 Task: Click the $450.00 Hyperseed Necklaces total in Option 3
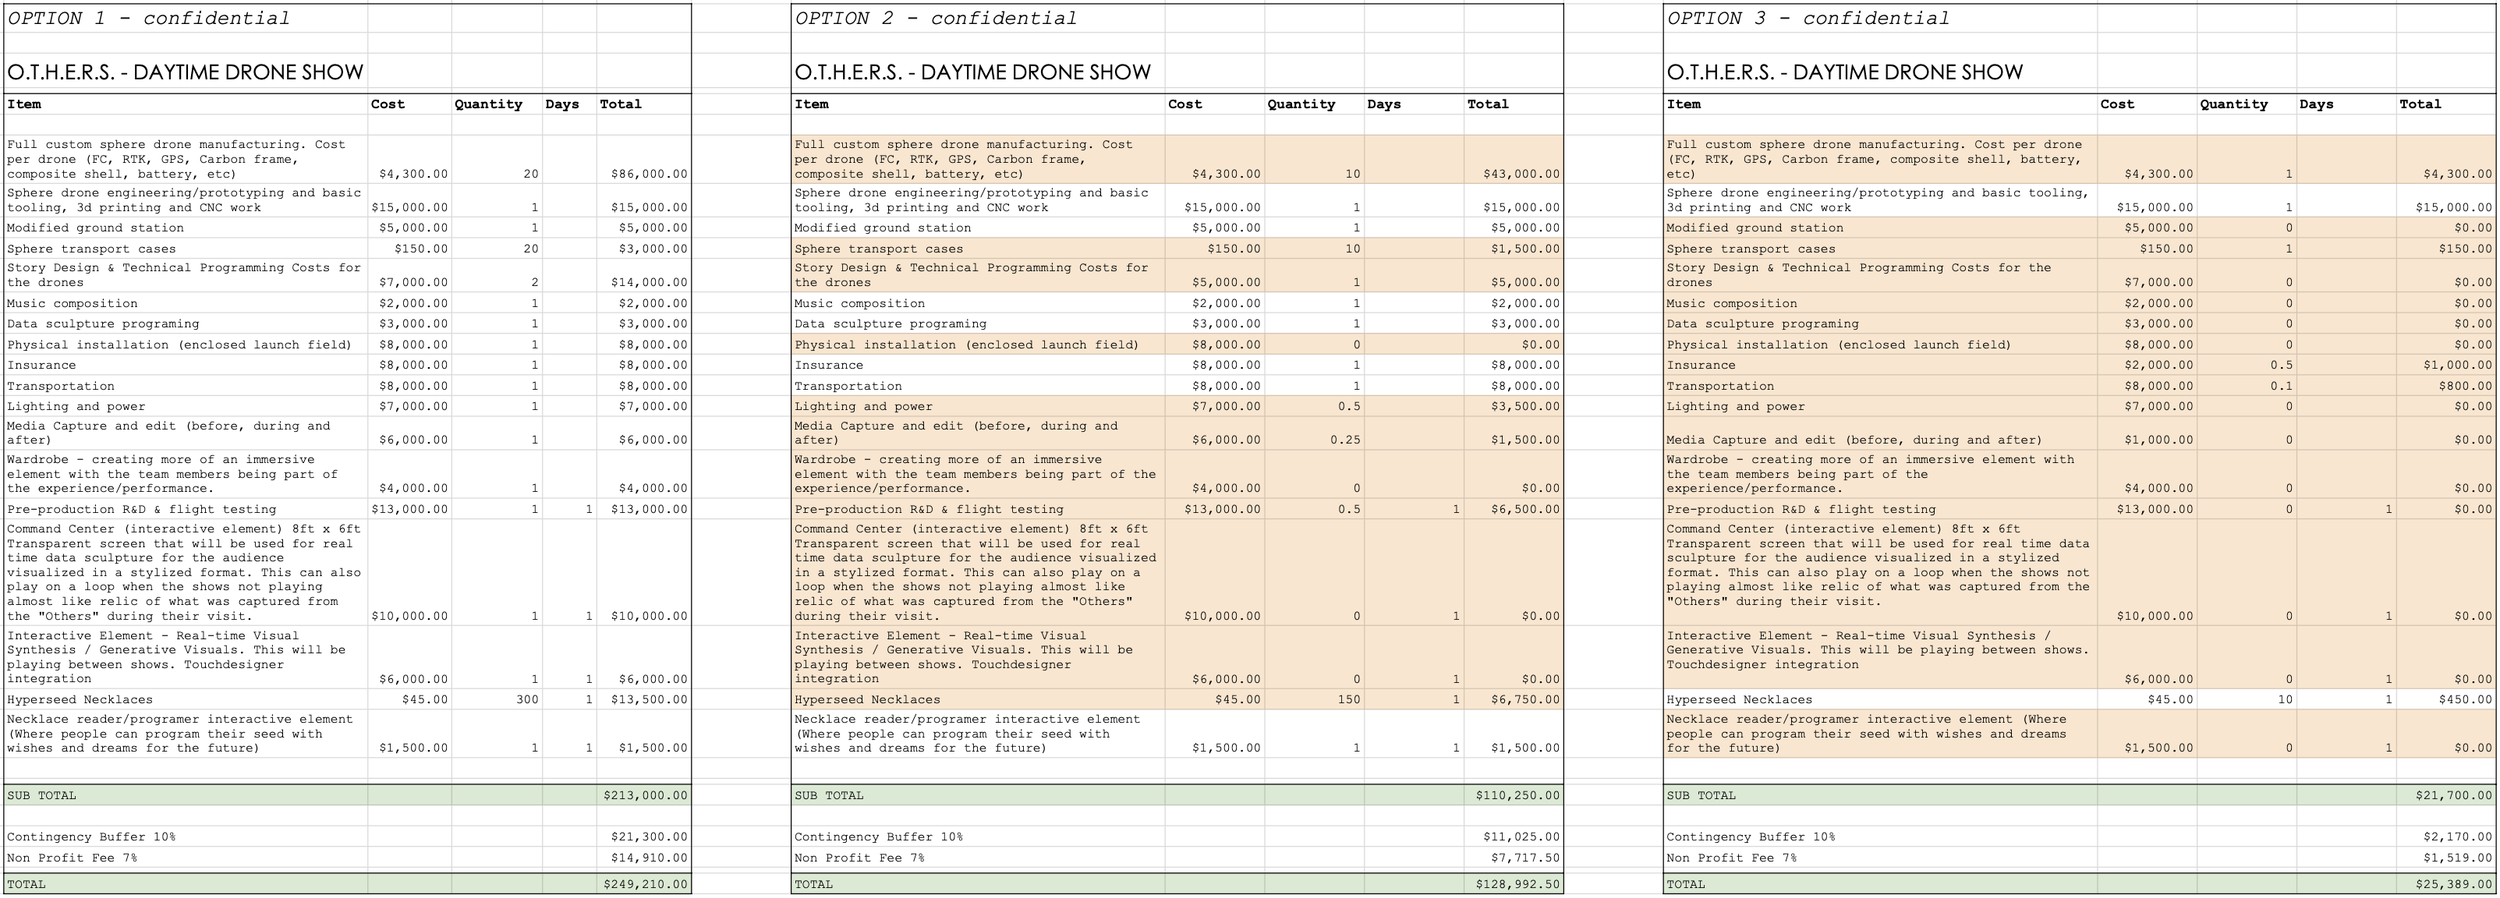click(2465, 700)
